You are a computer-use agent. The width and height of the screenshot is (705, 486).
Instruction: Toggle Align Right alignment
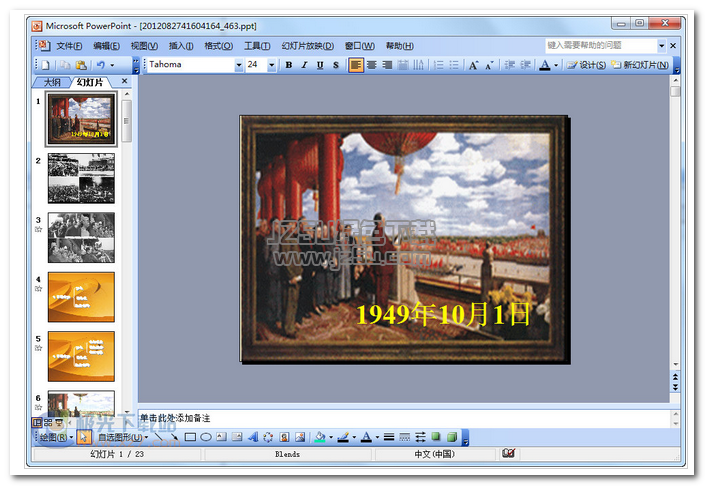[387, 65]
